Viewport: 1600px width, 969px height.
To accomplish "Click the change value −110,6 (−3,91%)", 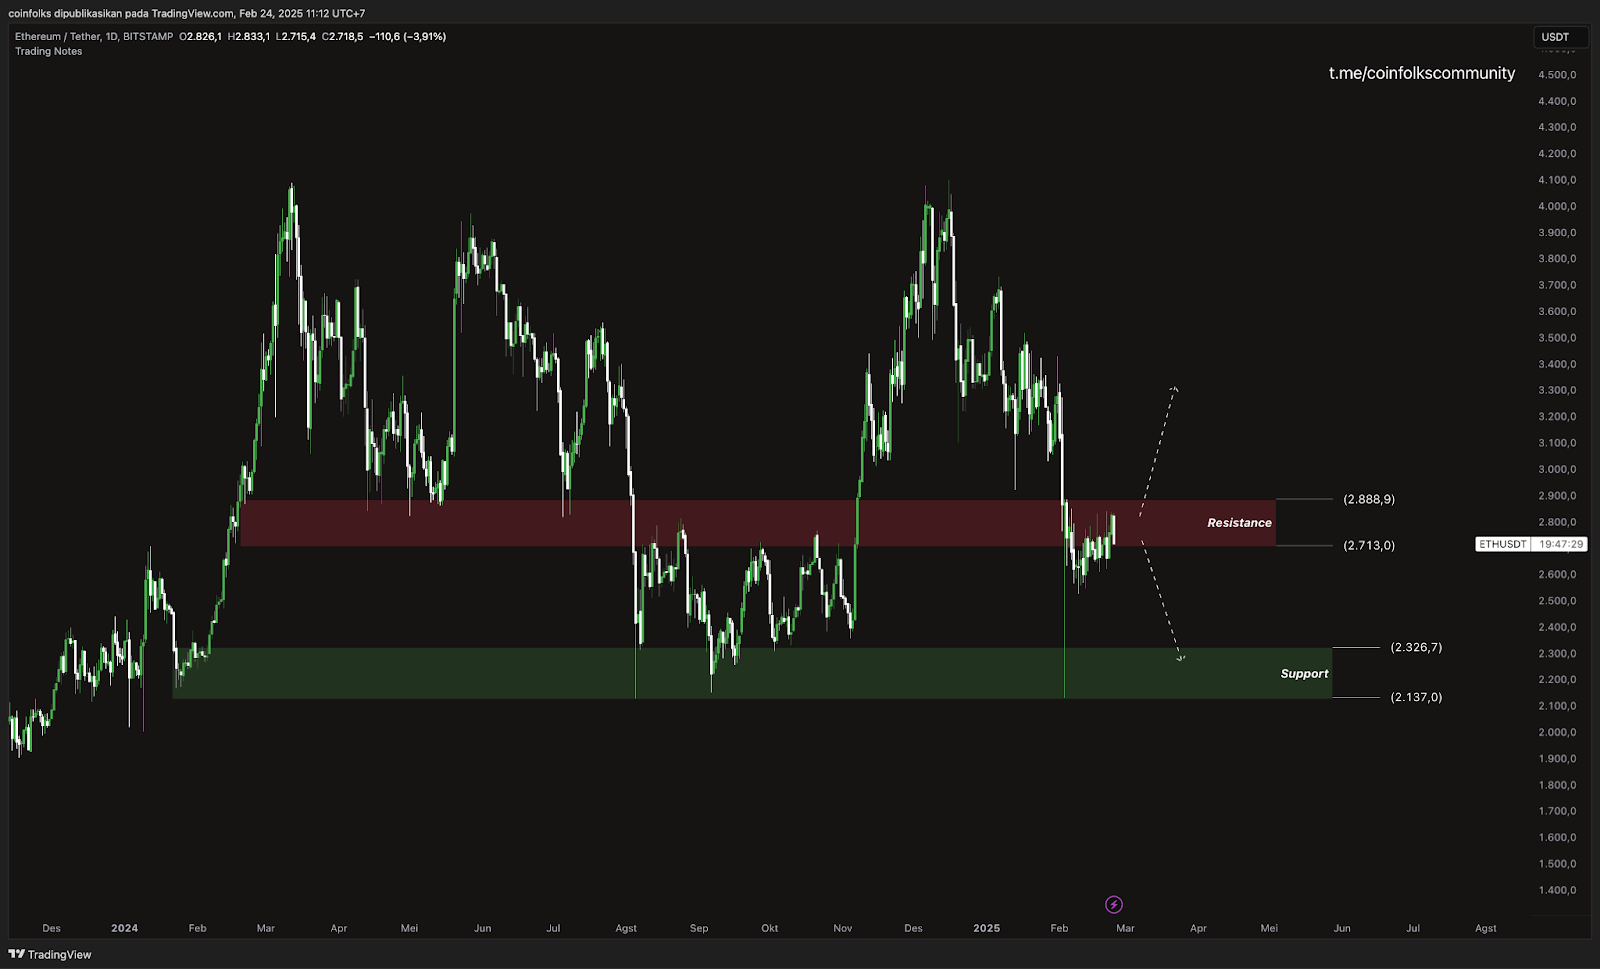I will coord(408,36).
